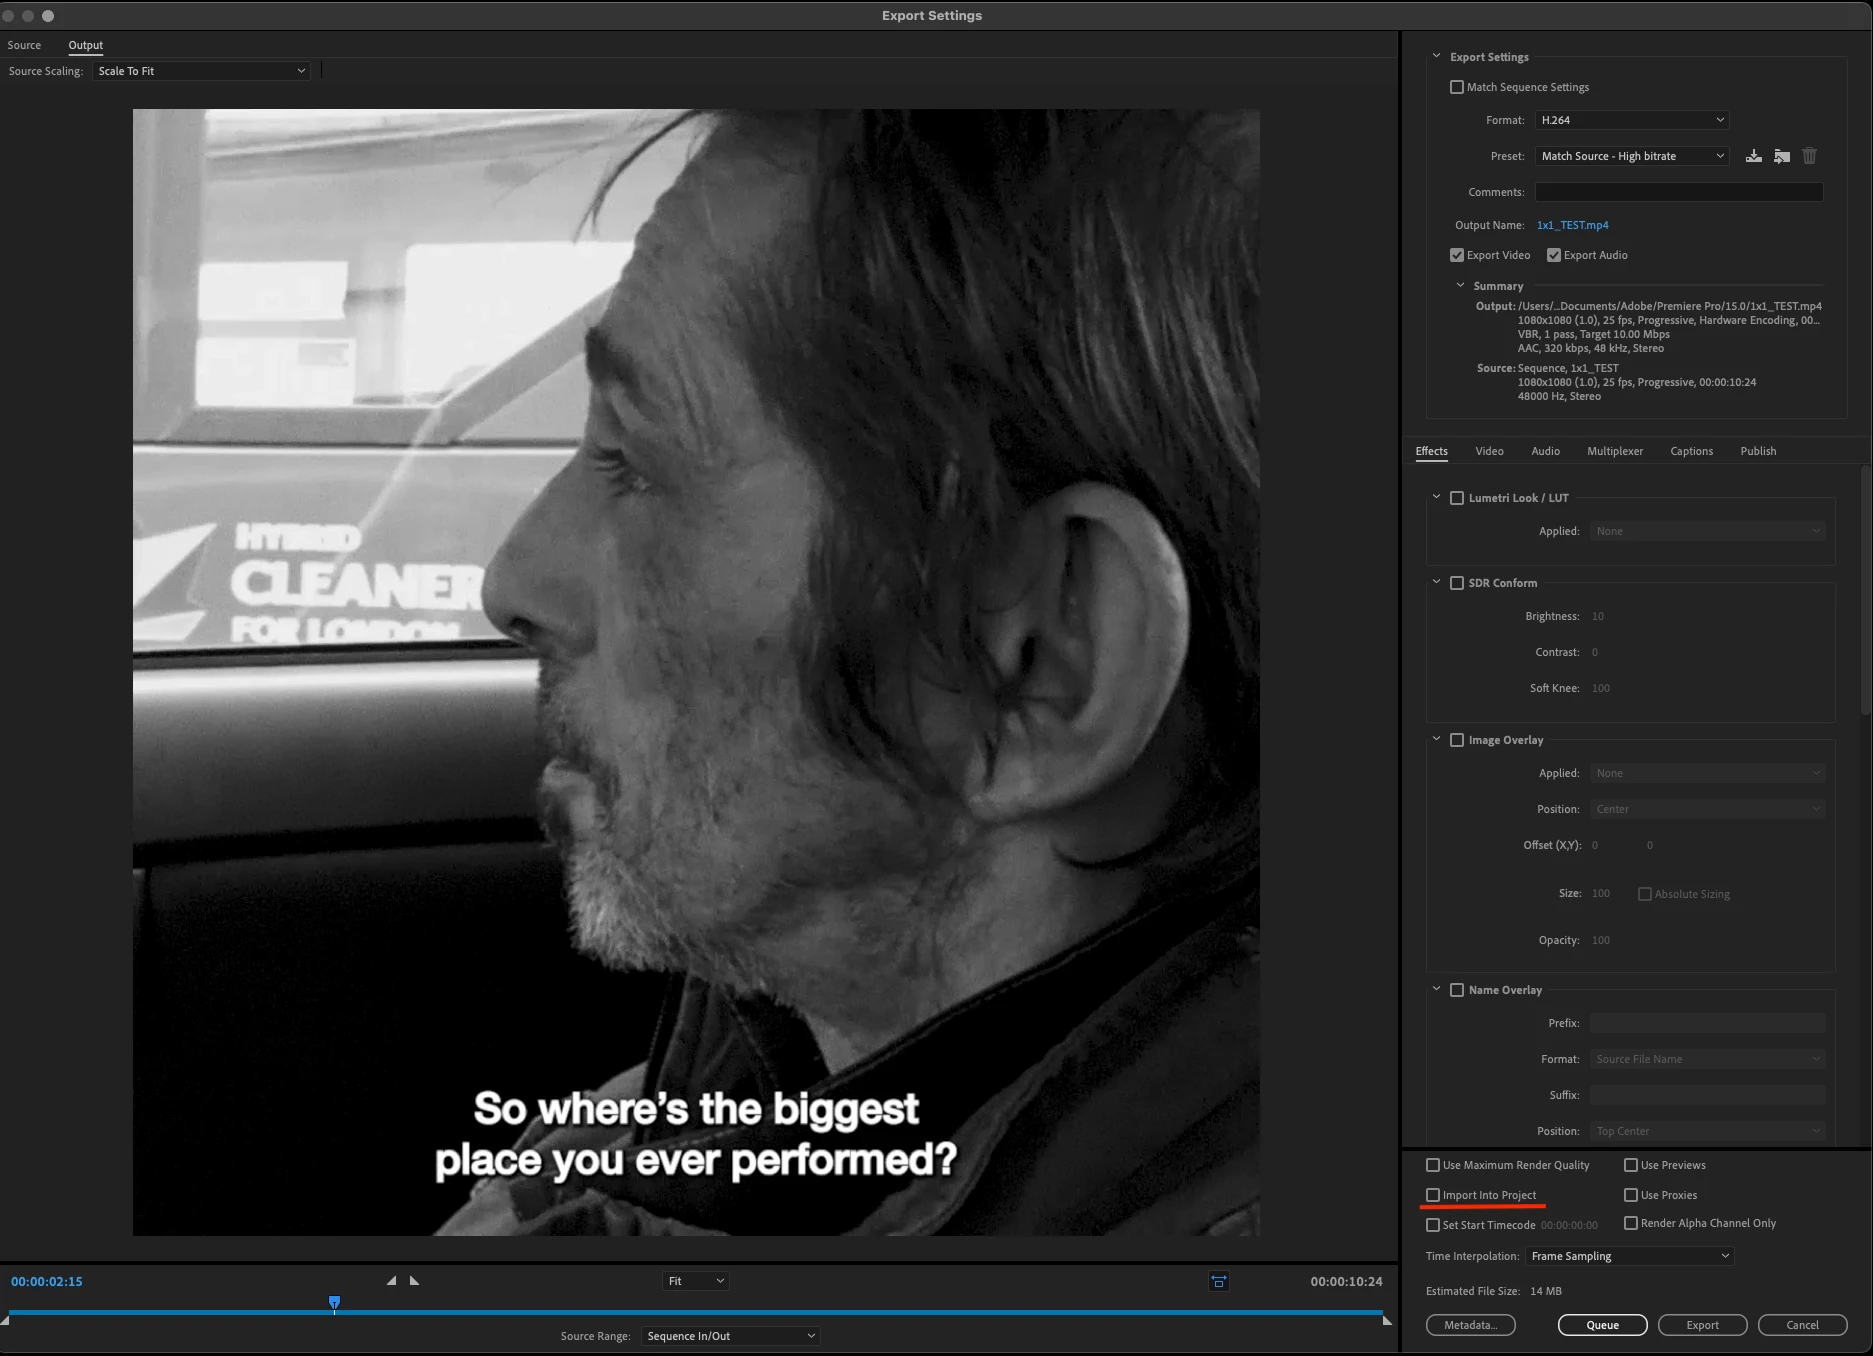The image size is (1873, 1356).
Task: Click the Set In Point triangle
Action: pos(391,1280)
